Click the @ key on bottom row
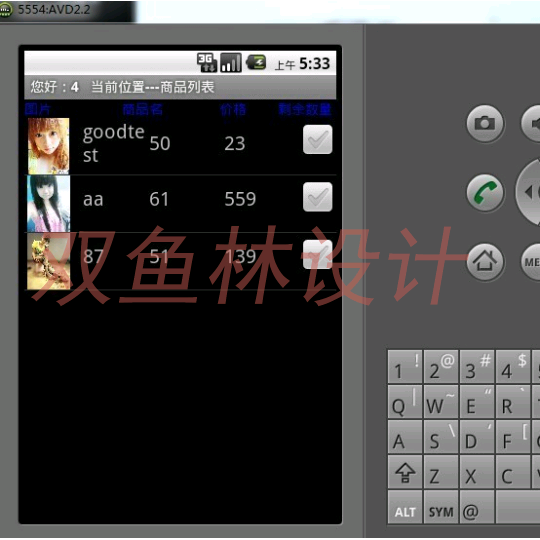540x540 pixels. click(x=477, y=507)
